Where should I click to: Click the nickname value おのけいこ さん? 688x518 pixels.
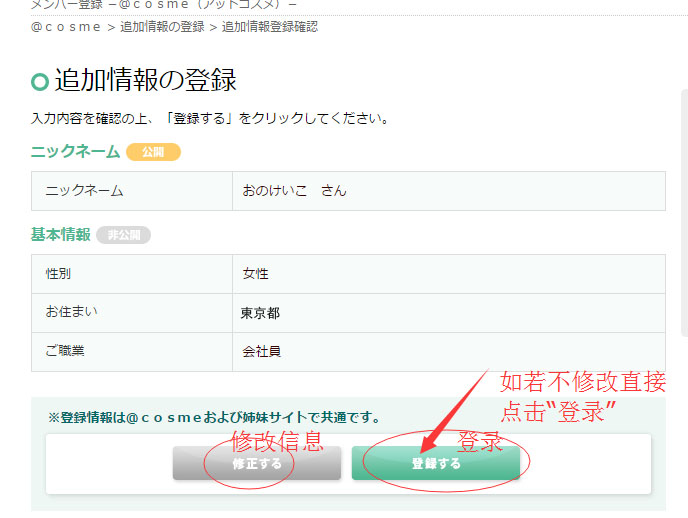[294, 191]
